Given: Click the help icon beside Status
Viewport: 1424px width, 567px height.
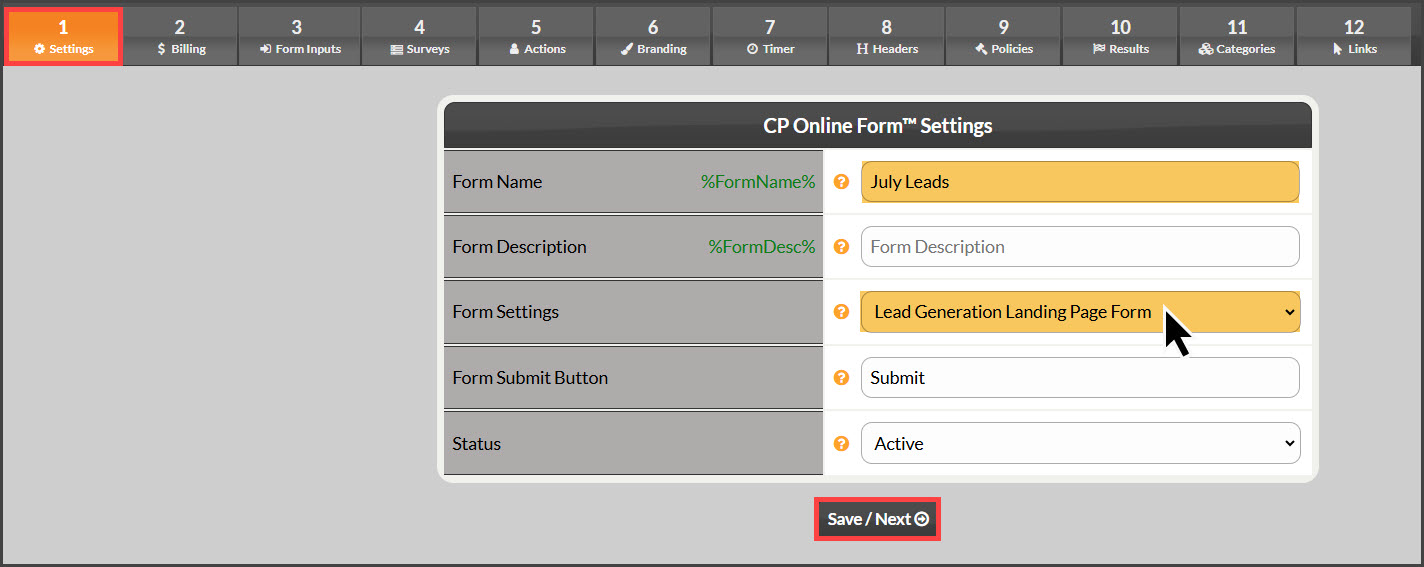Looking at the screenshot, I should pos(842,444).
